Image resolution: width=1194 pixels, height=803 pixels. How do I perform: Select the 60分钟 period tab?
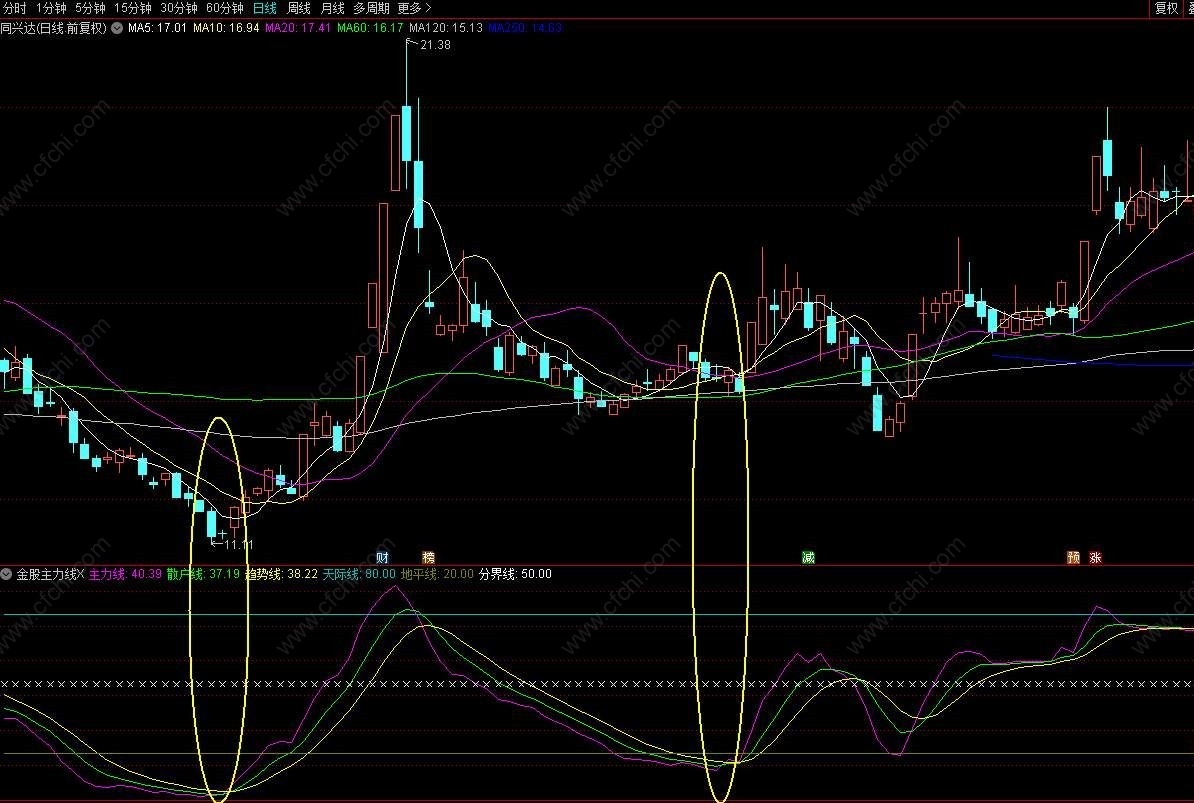tap(225, 8)
